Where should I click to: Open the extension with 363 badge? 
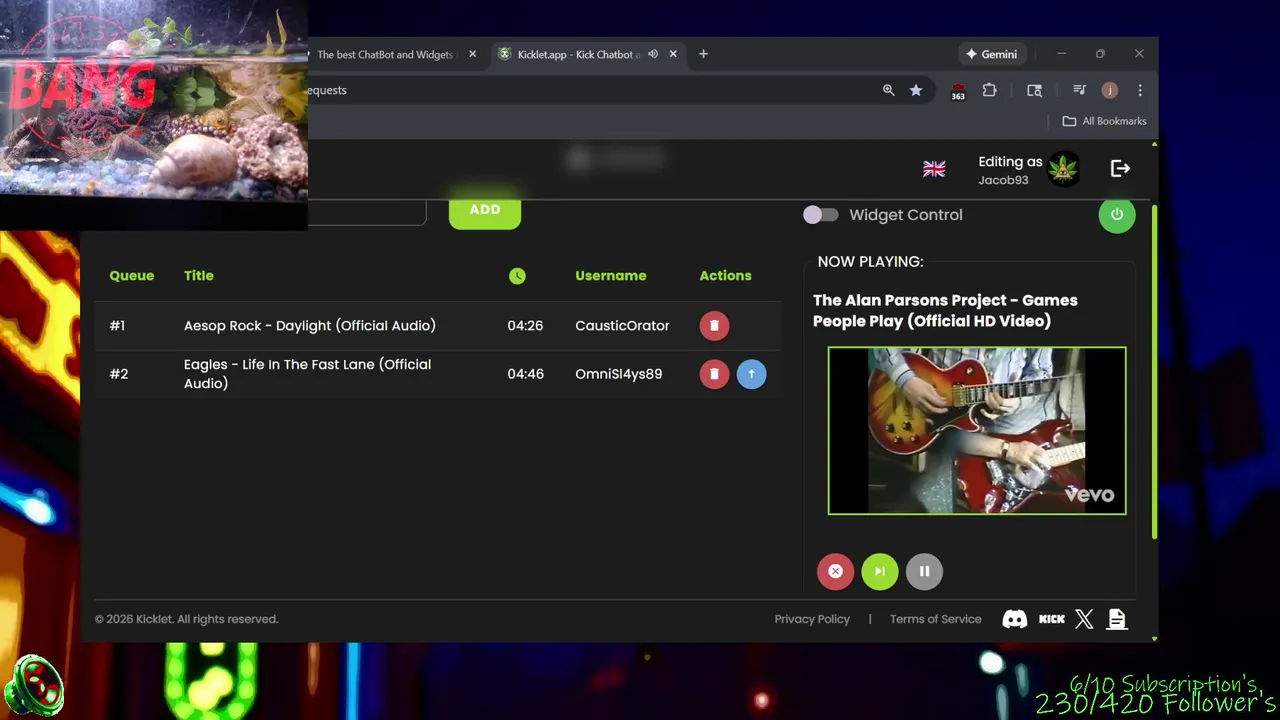pyautogui.click(x=958, y=91)
